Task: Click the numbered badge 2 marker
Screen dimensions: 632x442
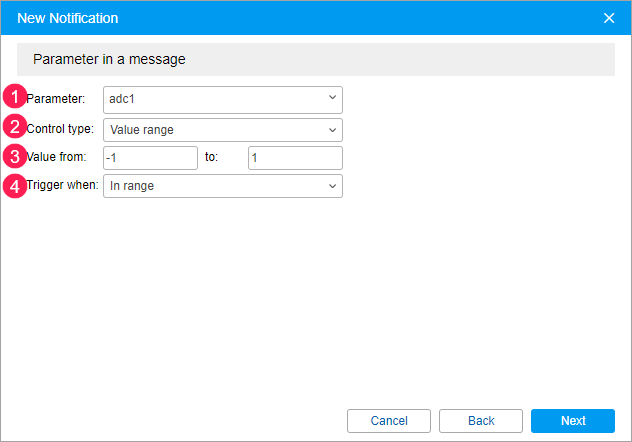Action: 13,127
